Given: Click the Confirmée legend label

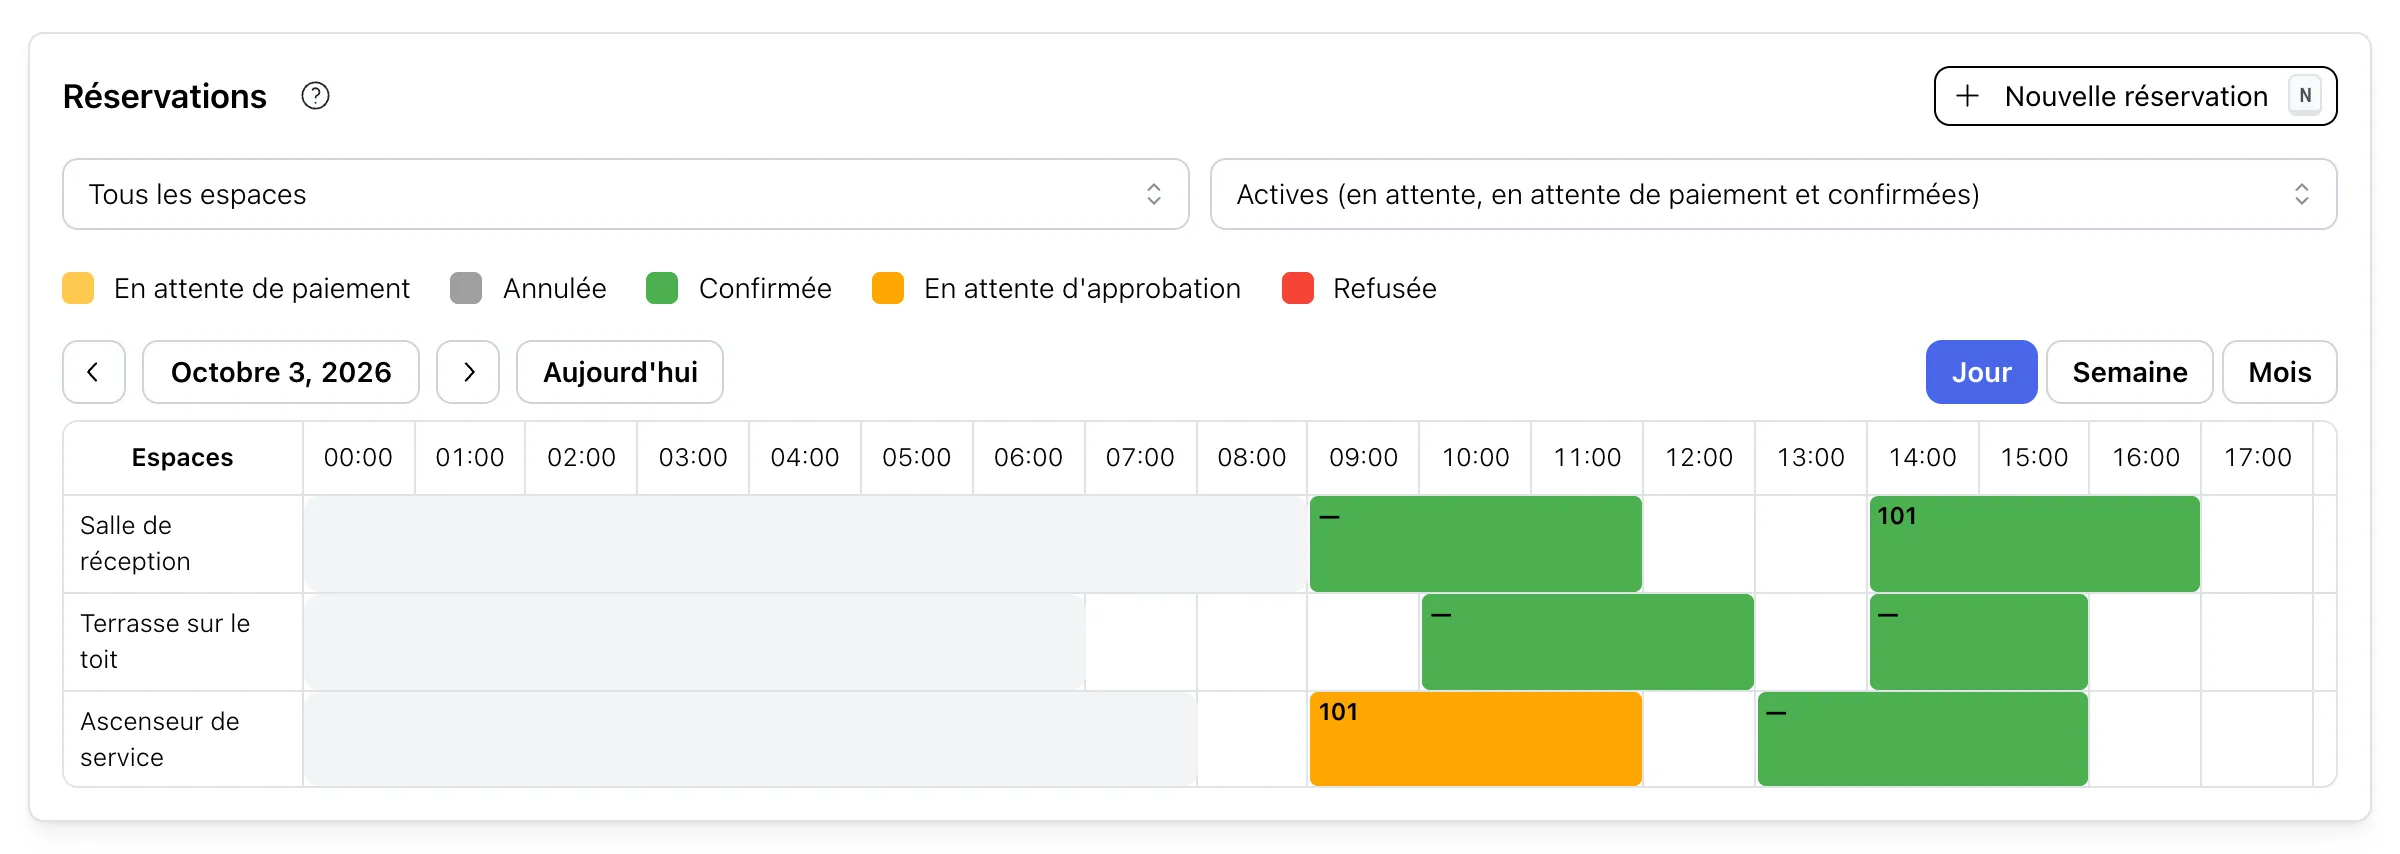Looking at the screenshot, I should pos(765,288).
